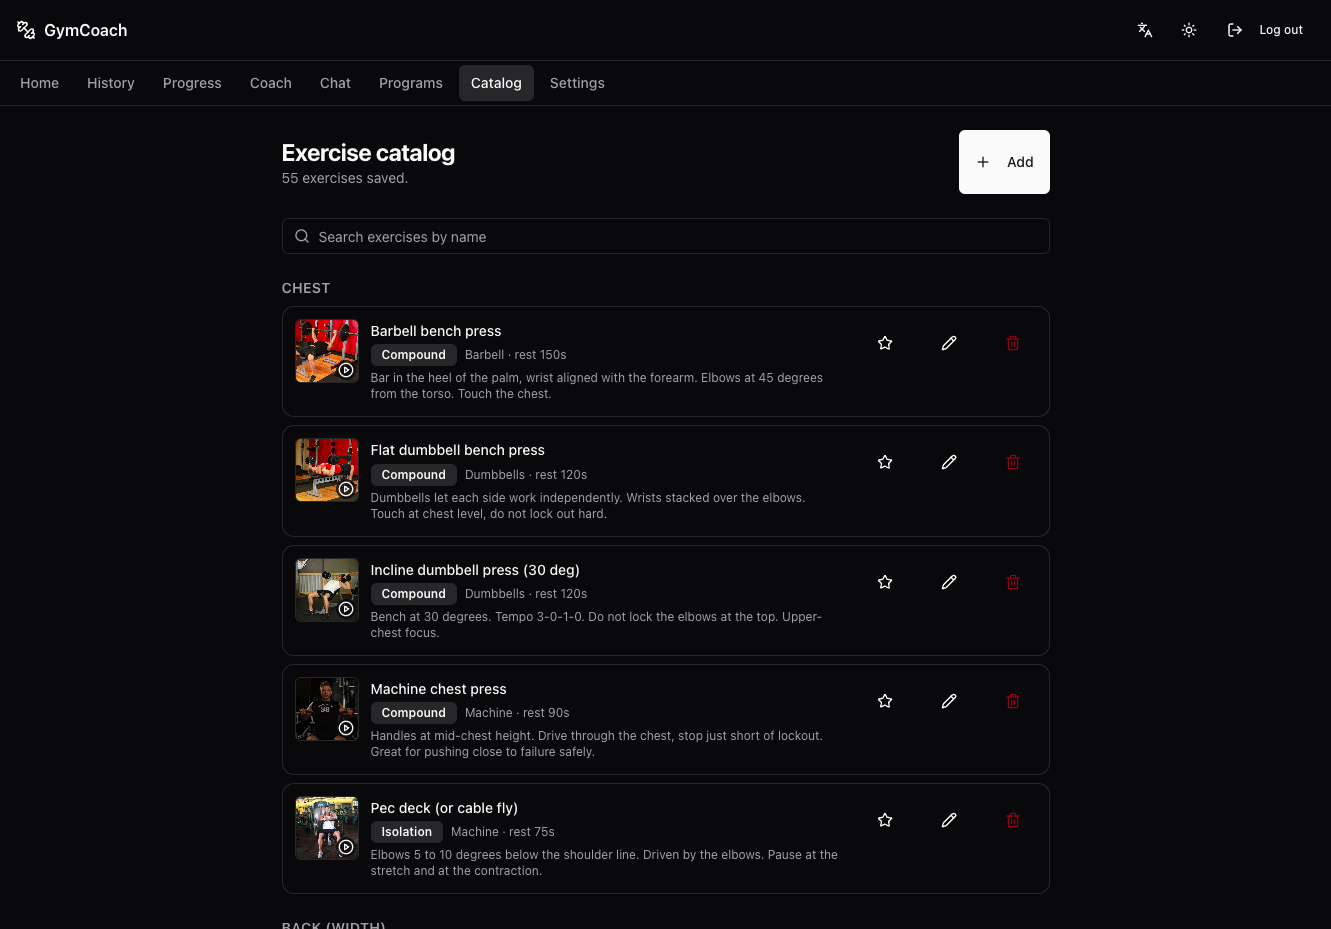Open the Chat tab
Image resolution: width=1331 pixels, height=929 pixels.
coord(335,83)
